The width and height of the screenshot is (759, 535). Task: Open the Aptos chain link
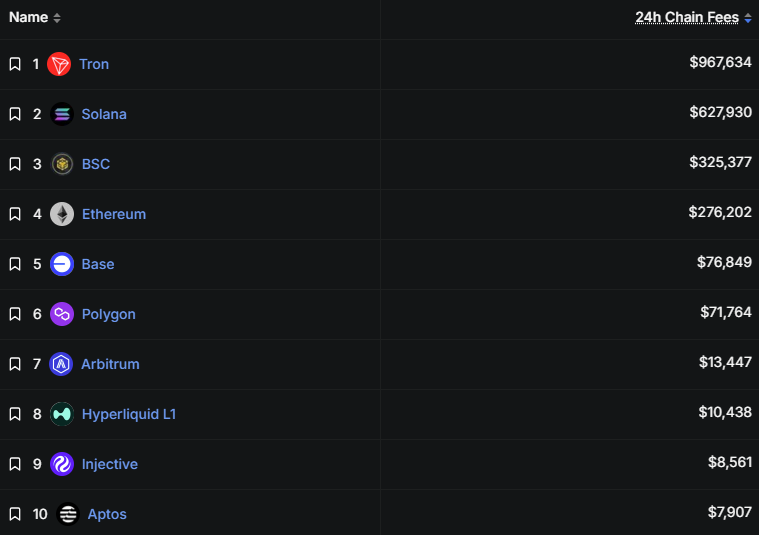(107, 514)
